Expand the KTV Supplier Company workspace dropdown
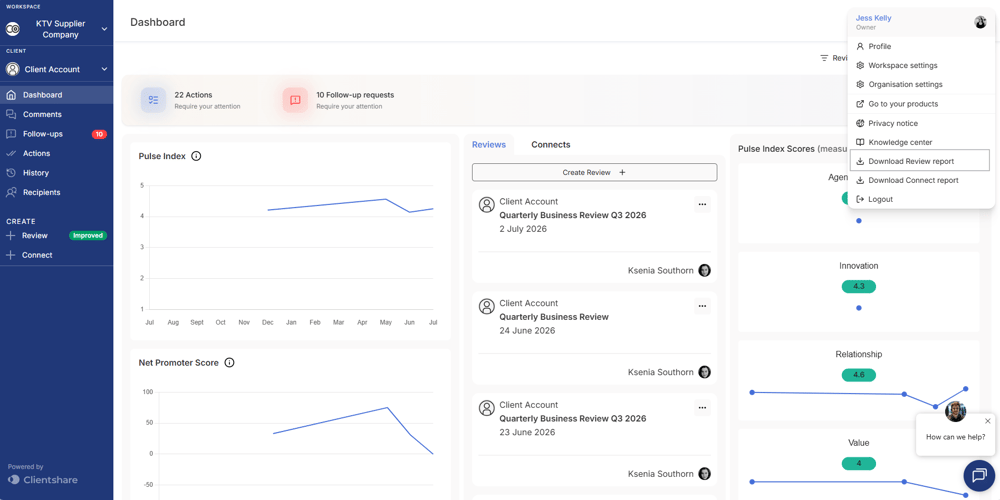 click(105, 29)
